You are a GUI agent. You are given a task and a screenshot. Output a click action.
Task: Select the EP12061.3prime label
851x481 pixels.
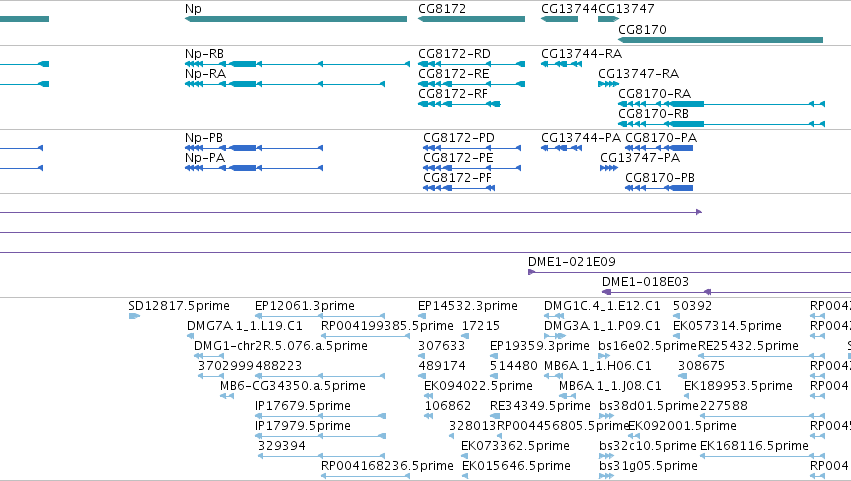point(305,306)
